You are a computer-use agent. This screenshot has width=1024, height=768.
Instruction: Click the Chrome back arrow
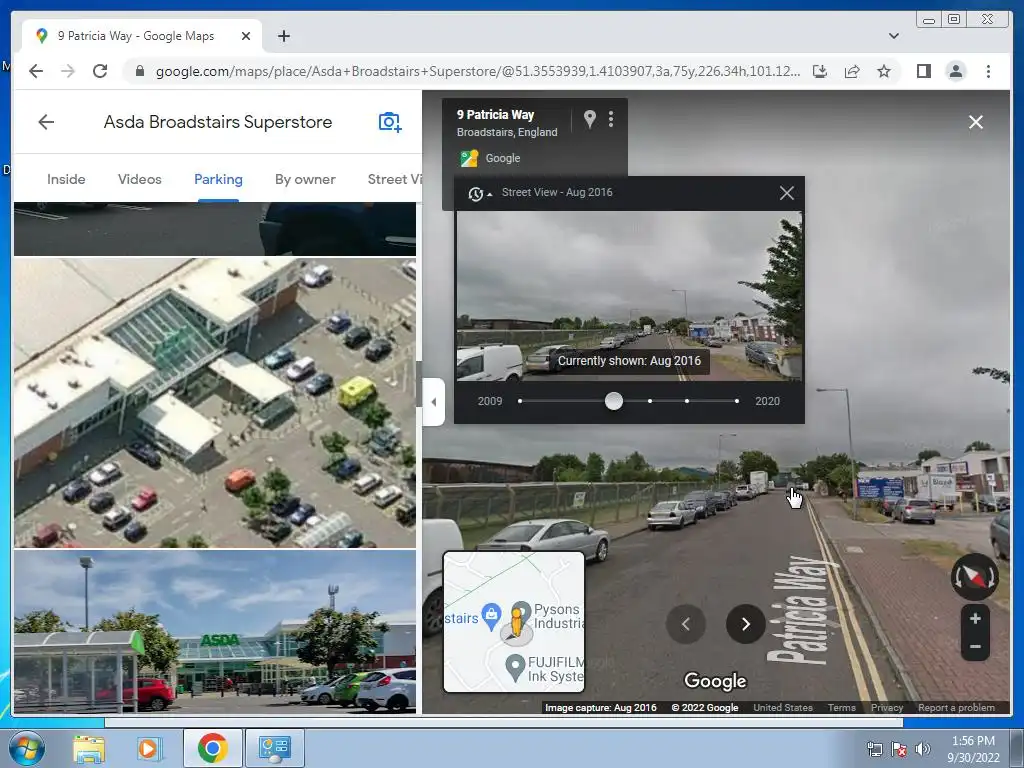pos(36,71)
